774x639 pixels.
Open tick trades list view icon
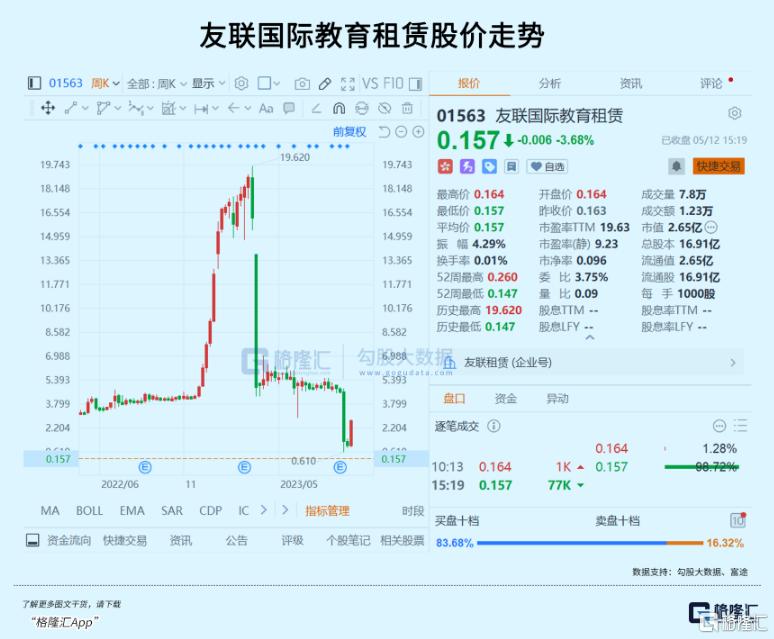click(x=740, y=426)
